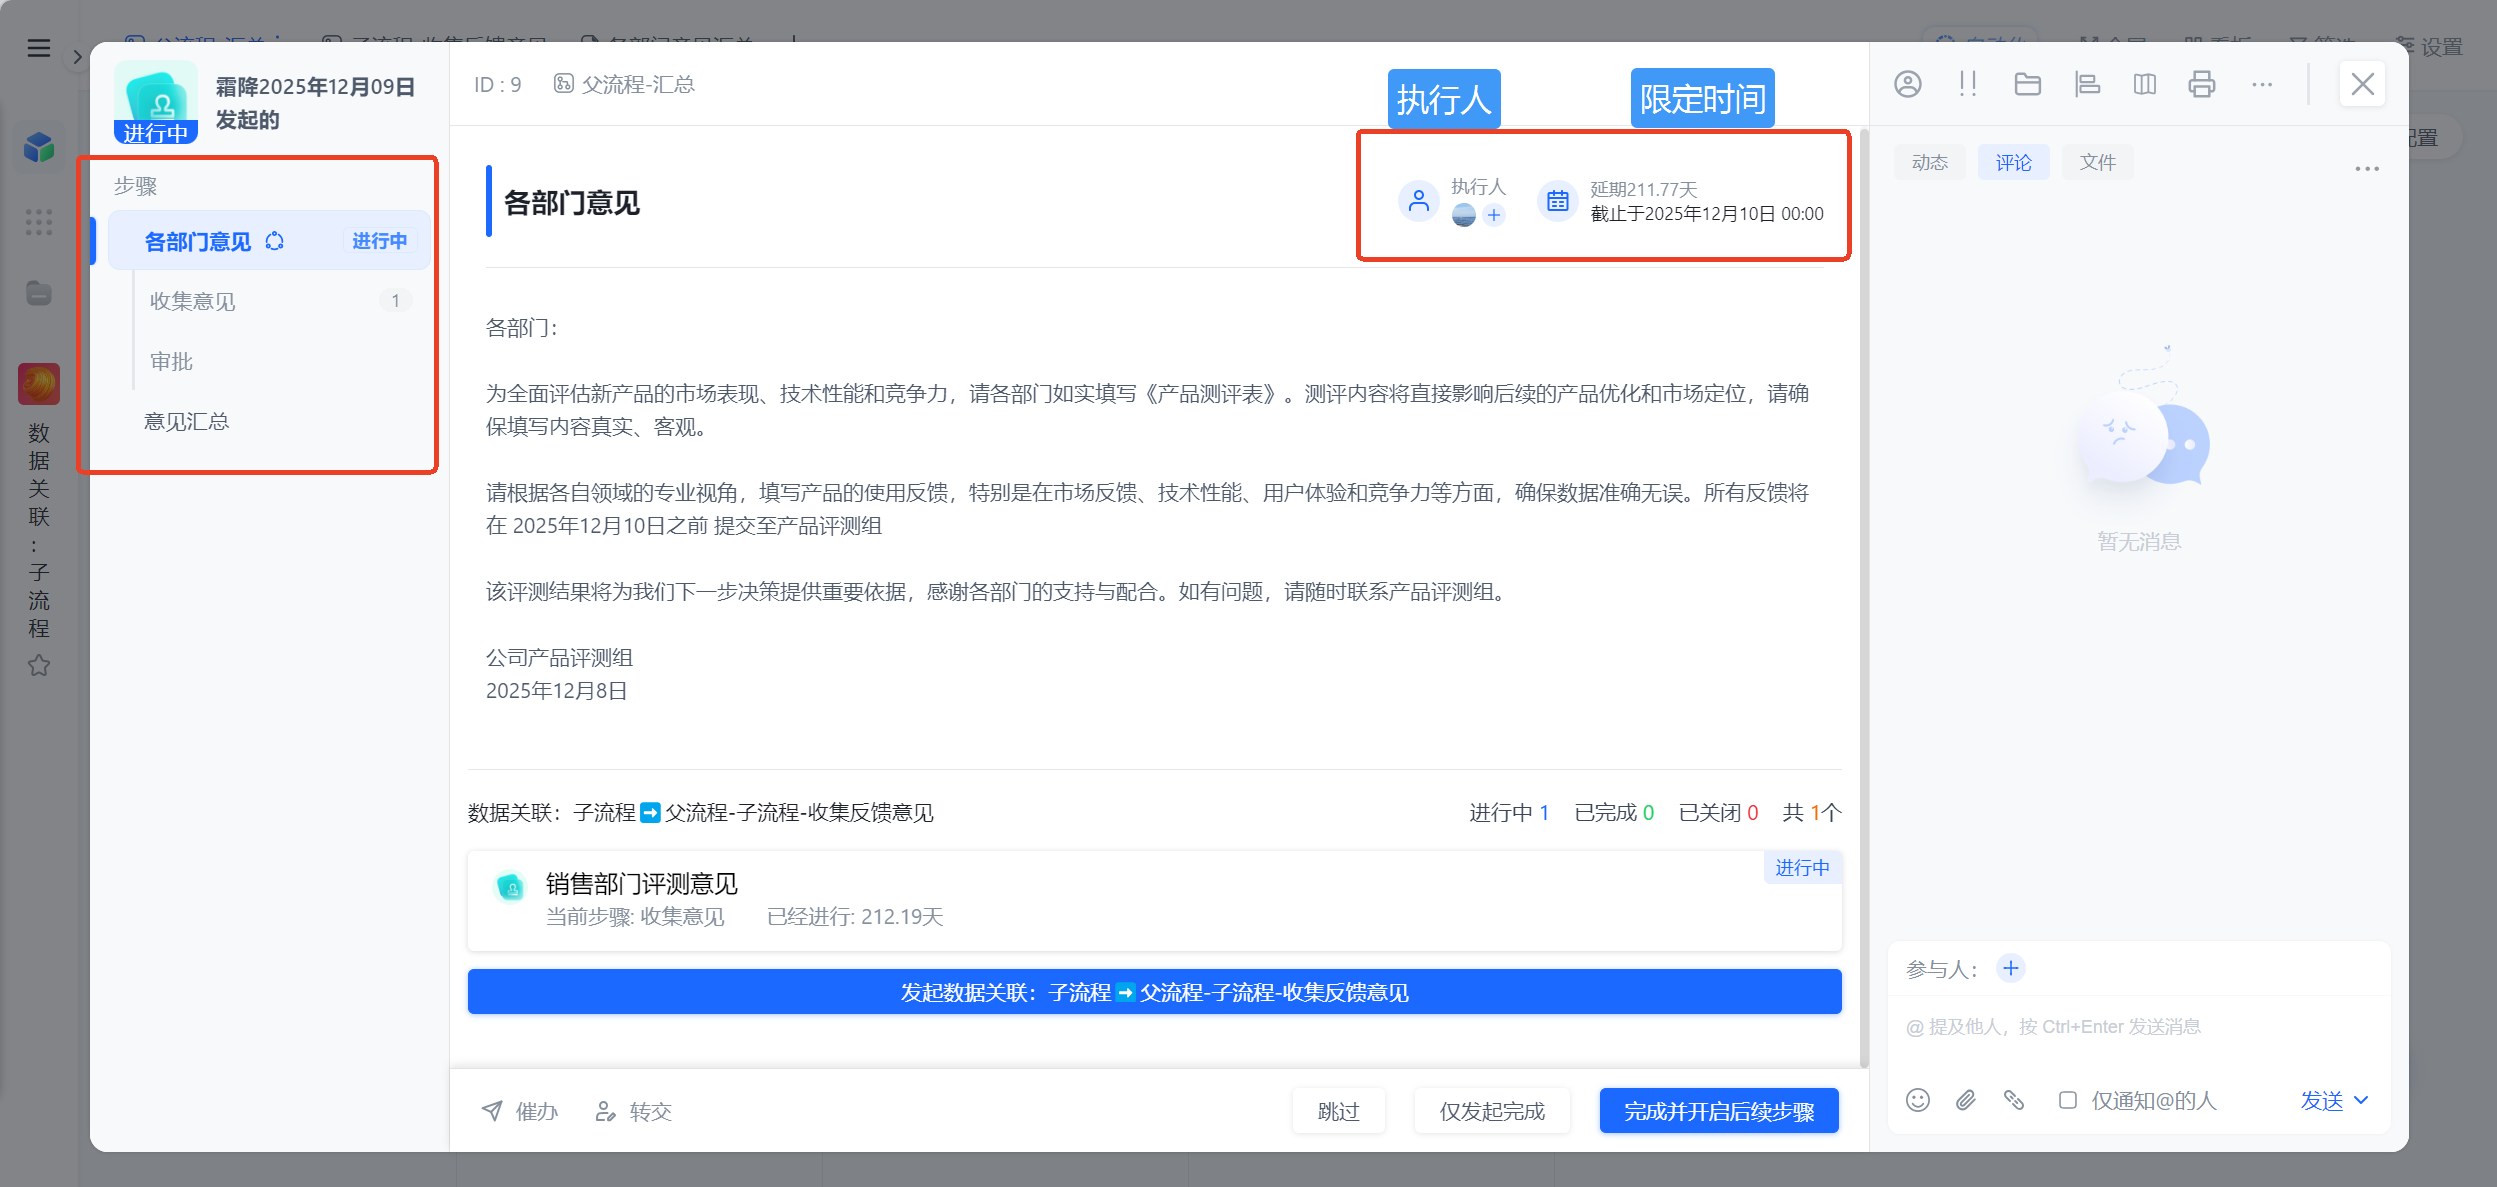
Task: Switch to the 文件 tab
Action: [x=2097, y=162]
